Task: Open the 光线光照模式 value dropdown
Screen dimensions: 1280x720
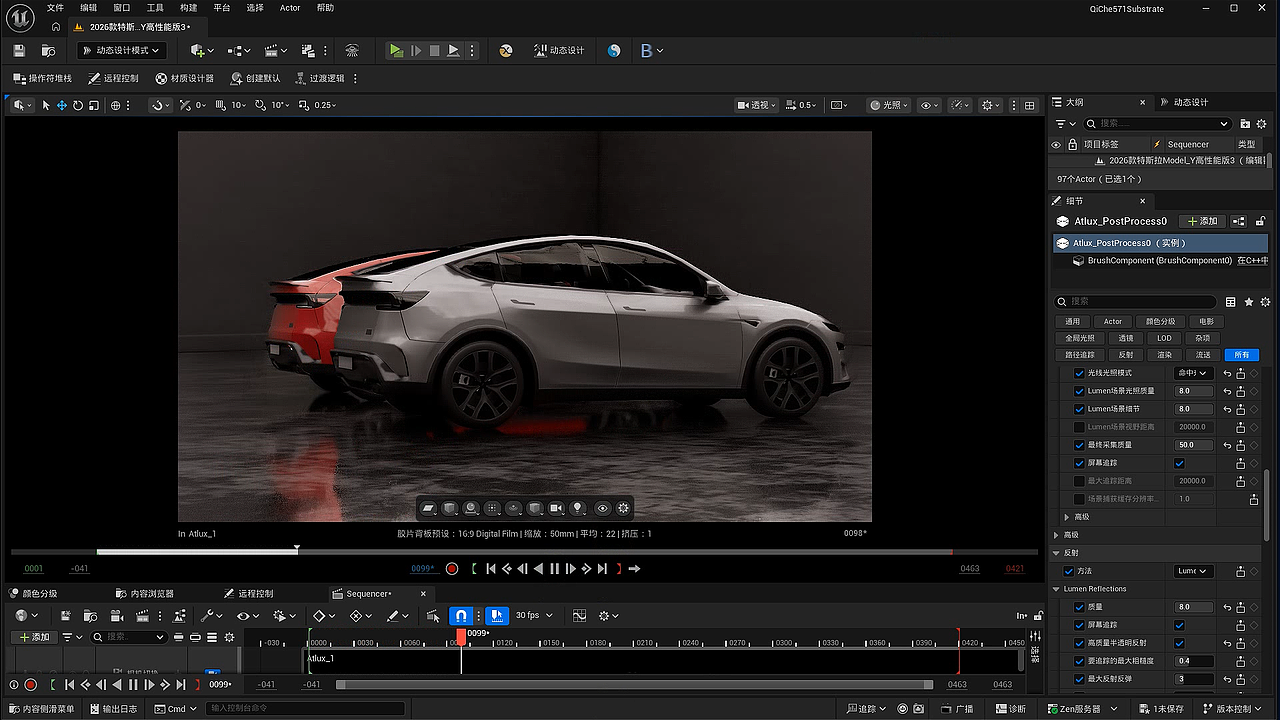Action: point(1193,373)
